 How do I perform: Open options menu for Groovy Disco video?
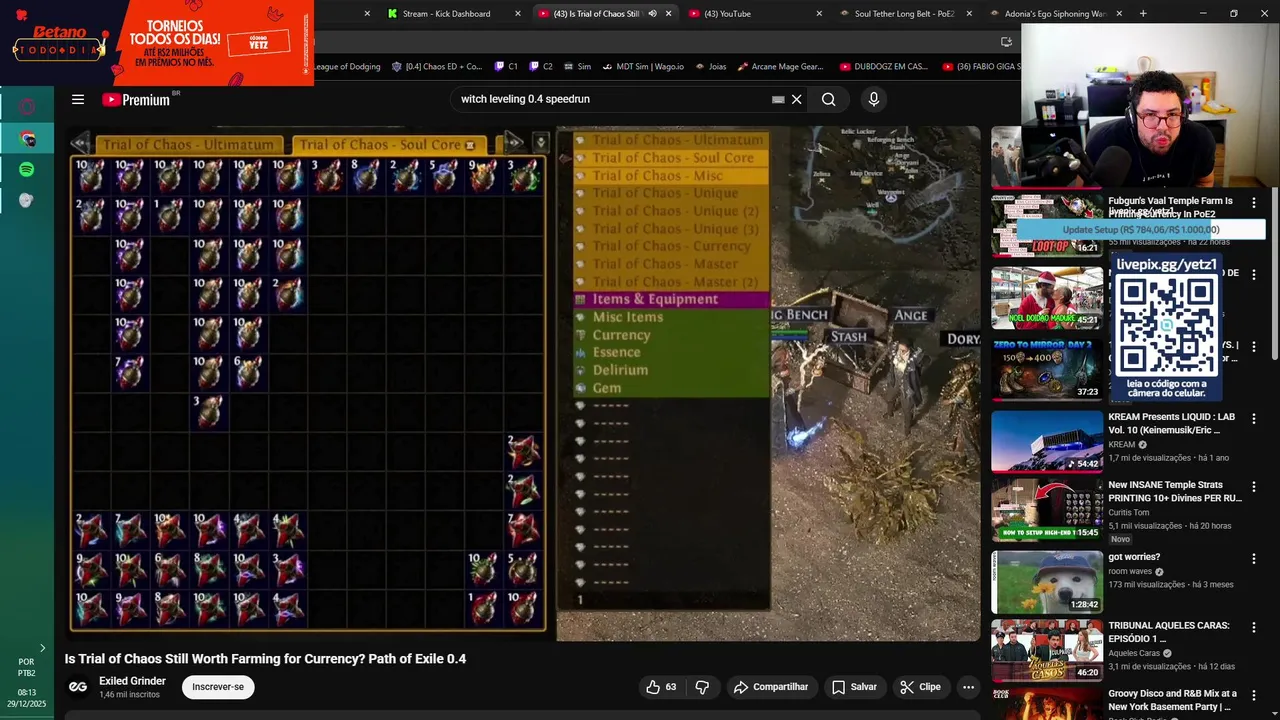click(1254, 696)
